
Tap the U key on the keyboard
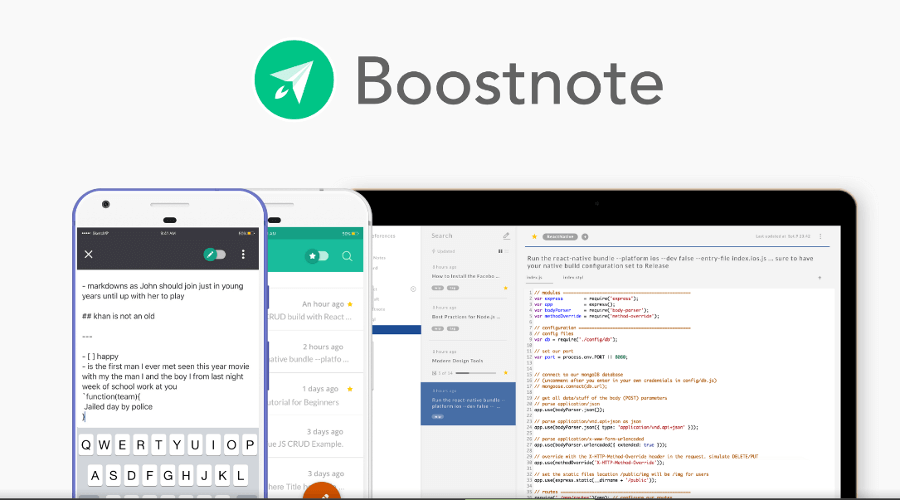click(195, 445)
